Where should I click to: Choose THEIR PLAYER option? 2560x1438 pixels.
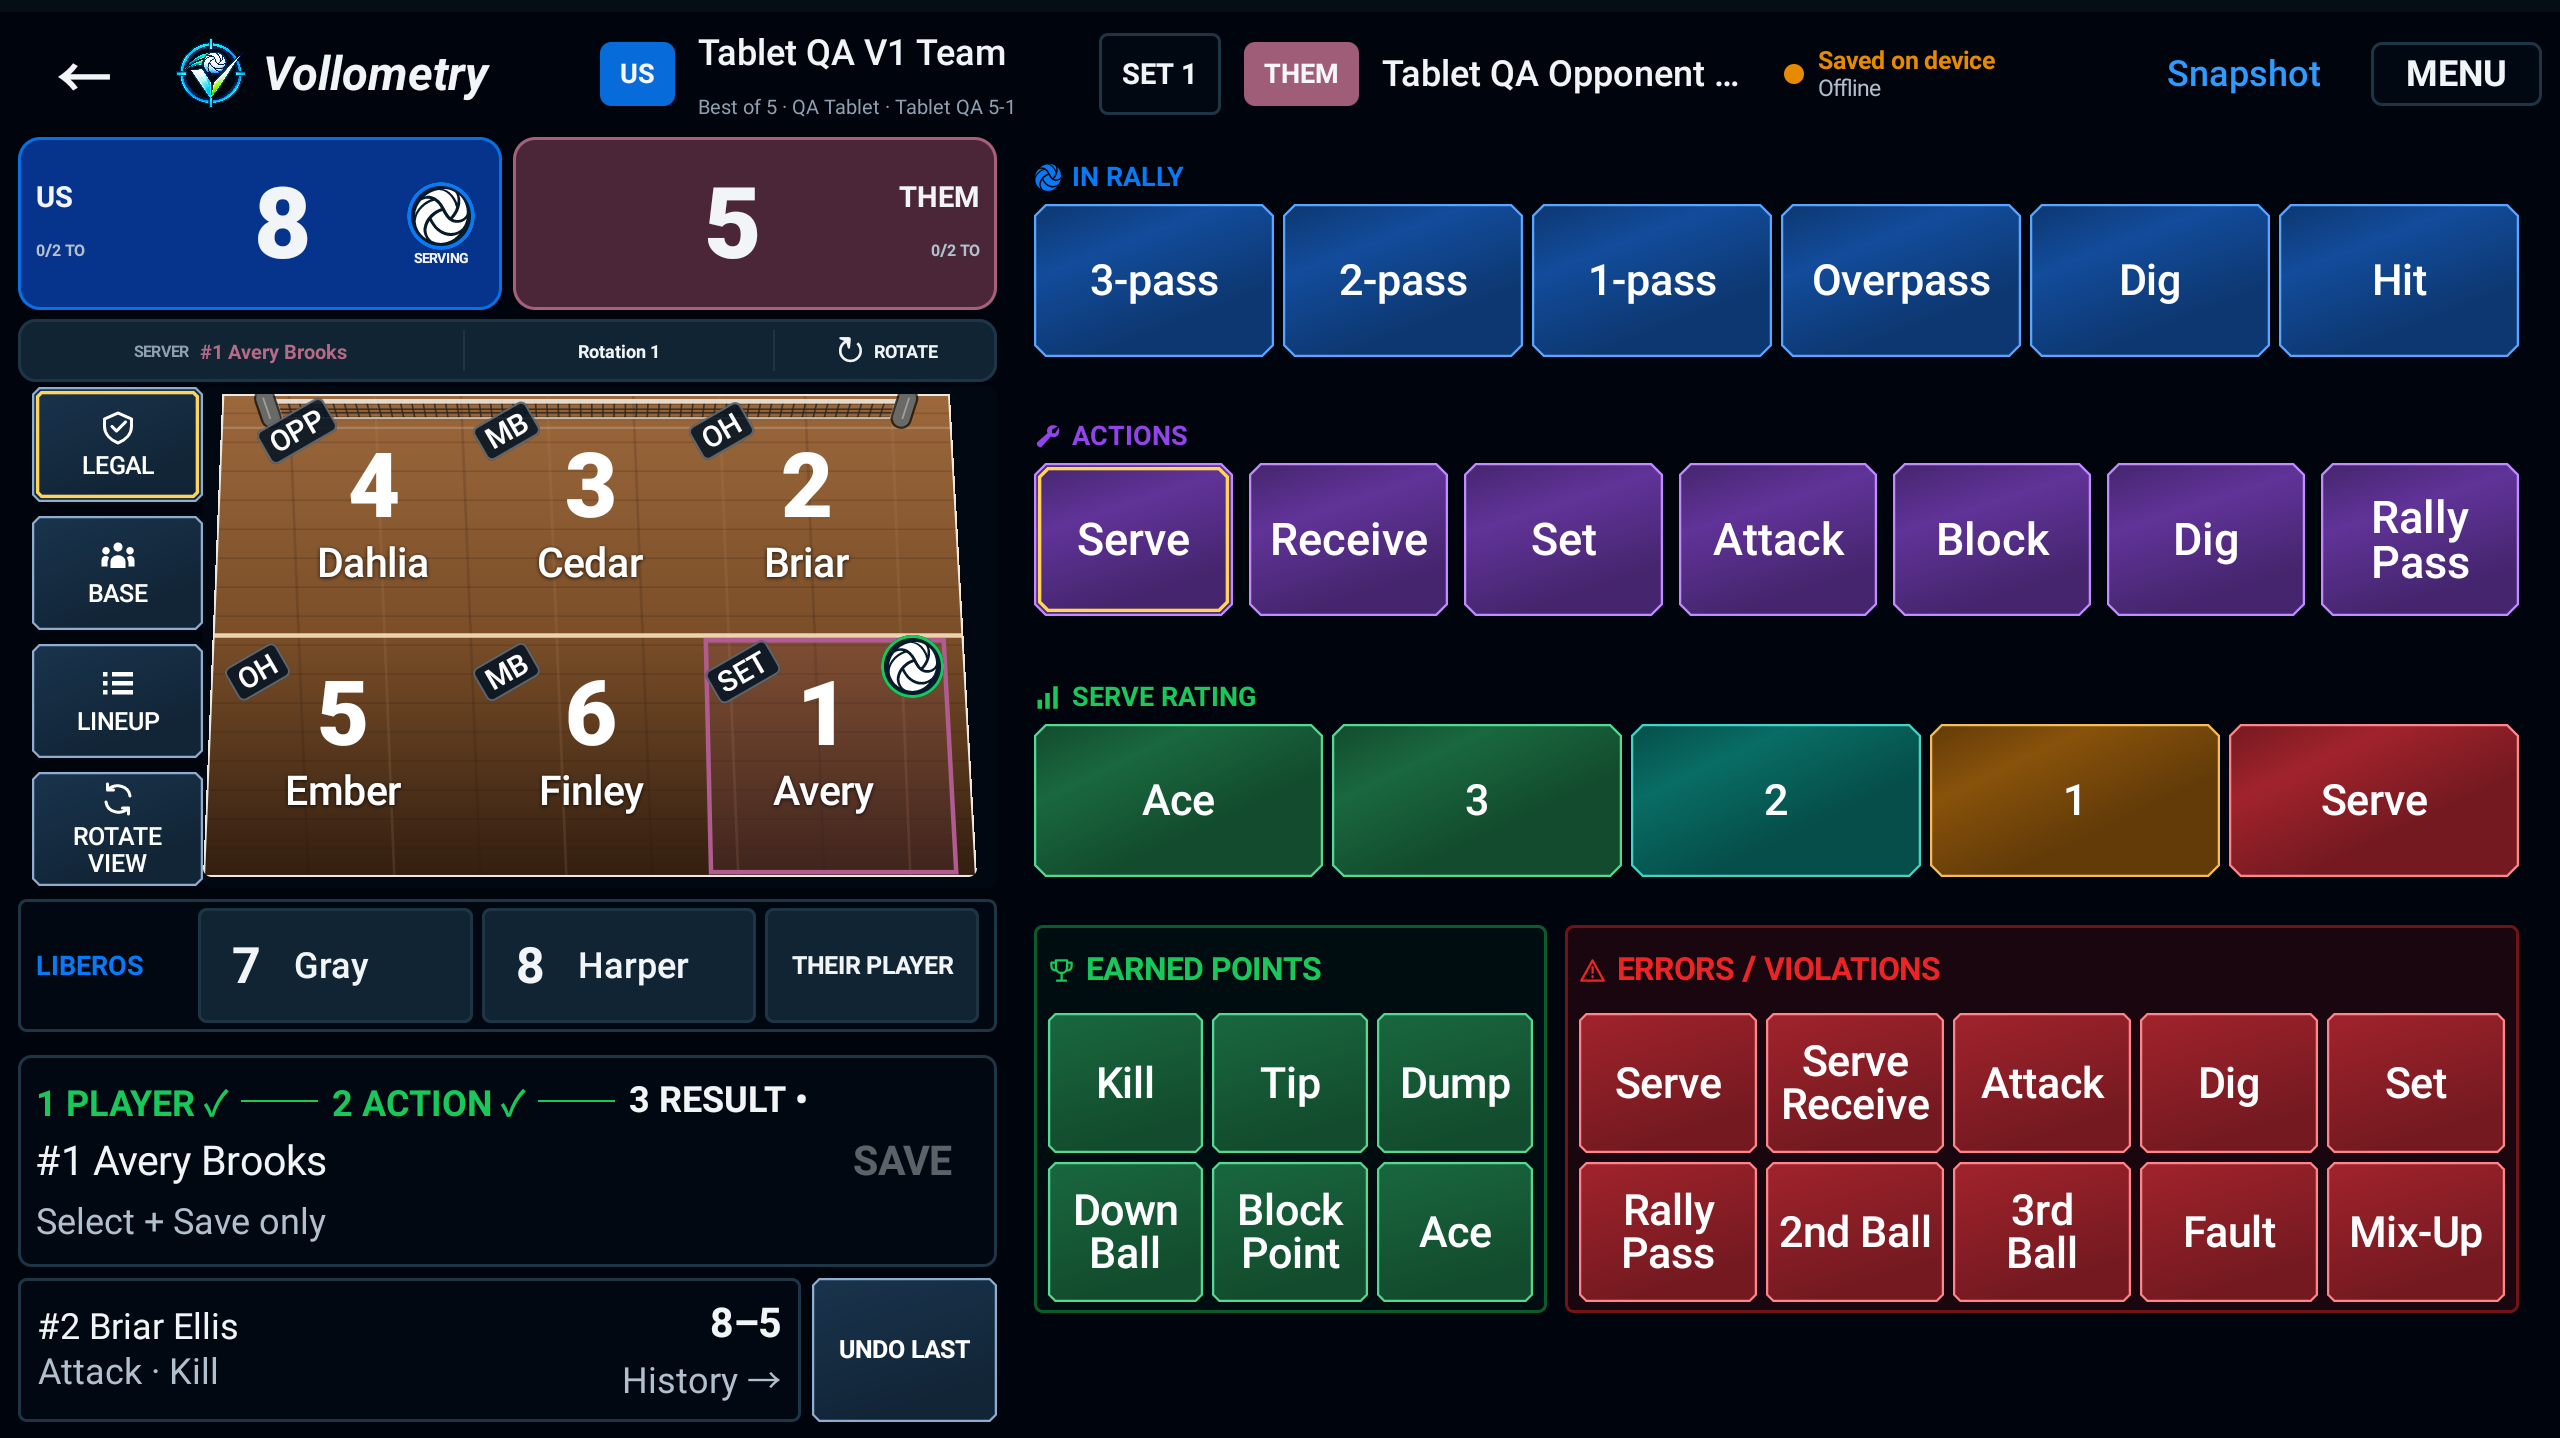coord(872,965)
